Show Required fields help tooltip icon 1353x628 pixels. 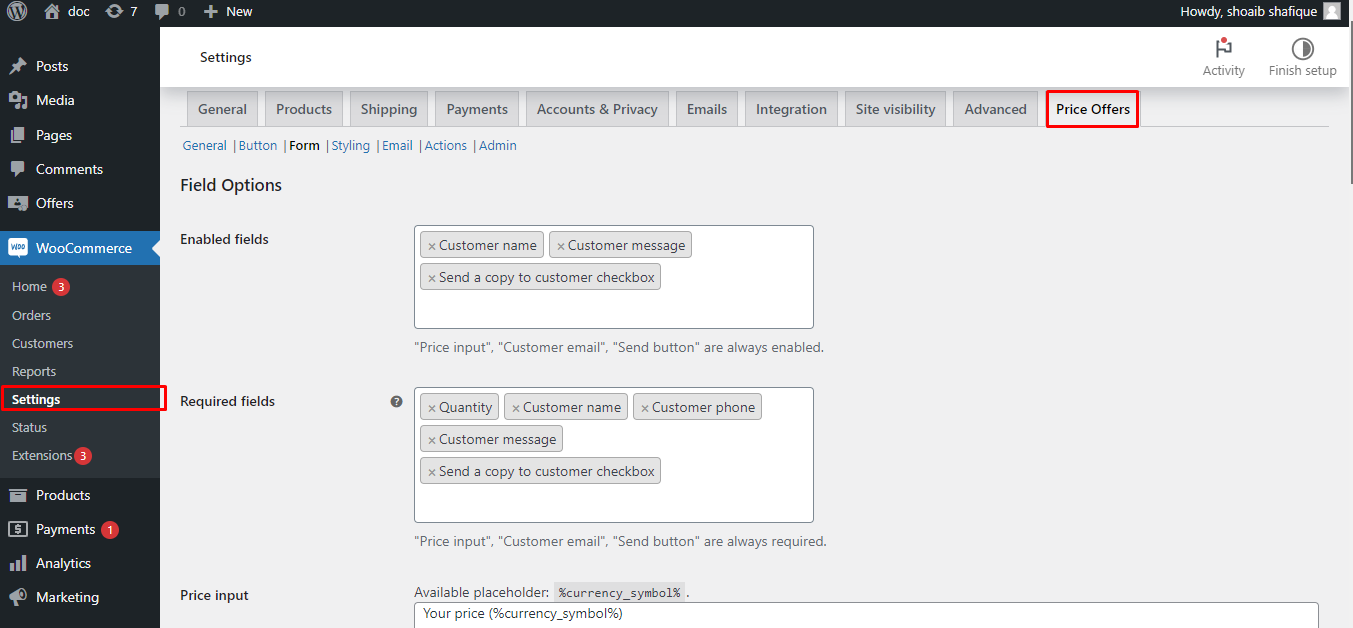coord(397,401)
